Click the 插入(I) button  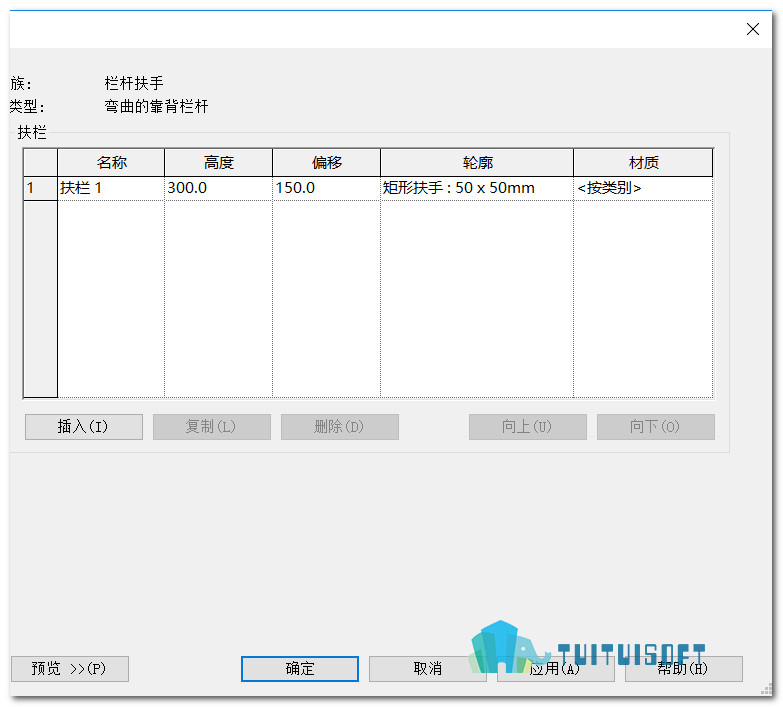83,426
